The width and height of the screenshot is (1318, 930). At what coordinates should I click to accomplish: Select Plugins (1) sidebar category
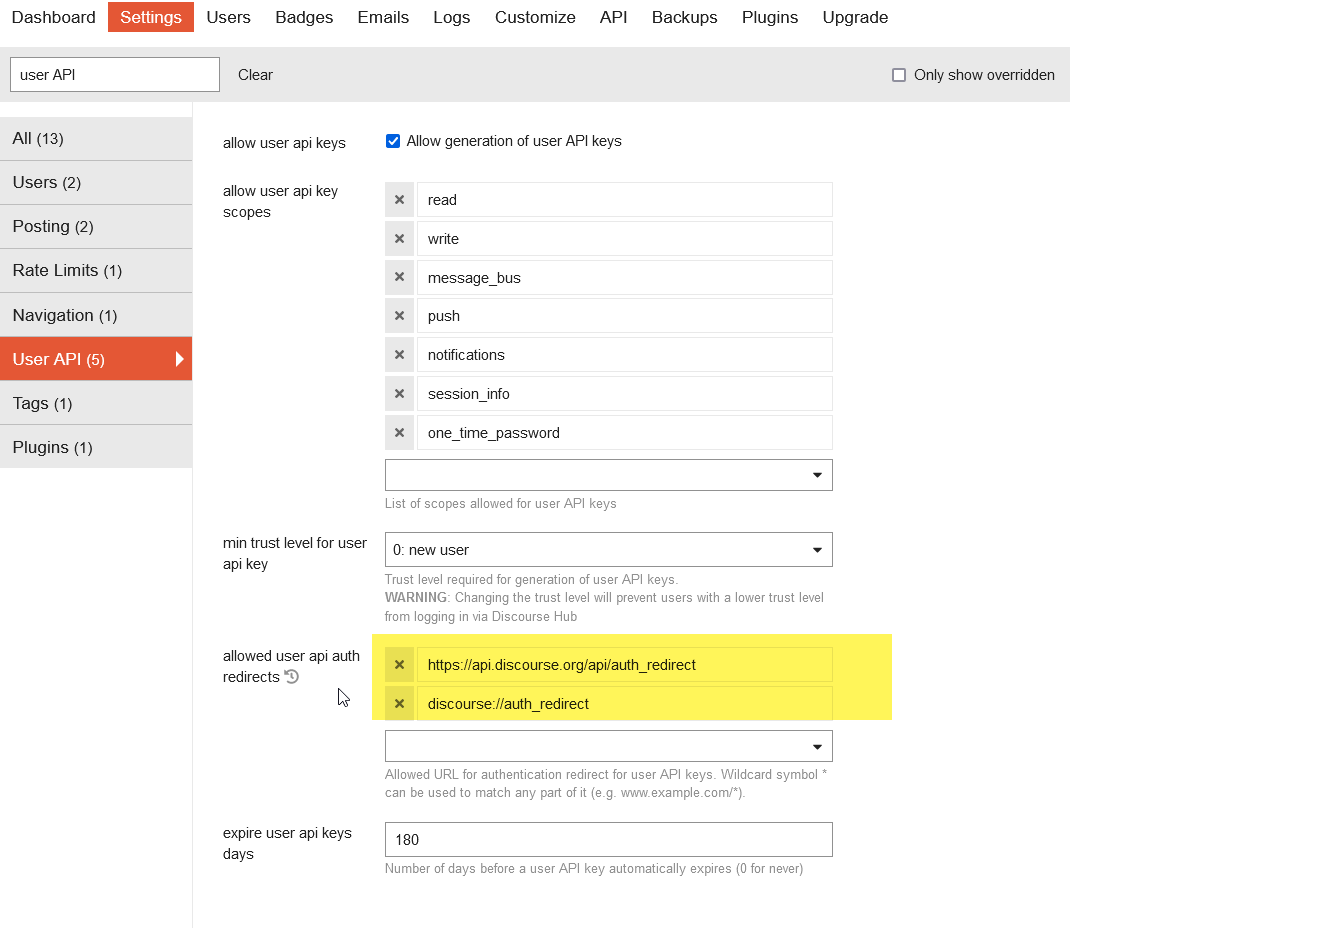pos(96,447)
